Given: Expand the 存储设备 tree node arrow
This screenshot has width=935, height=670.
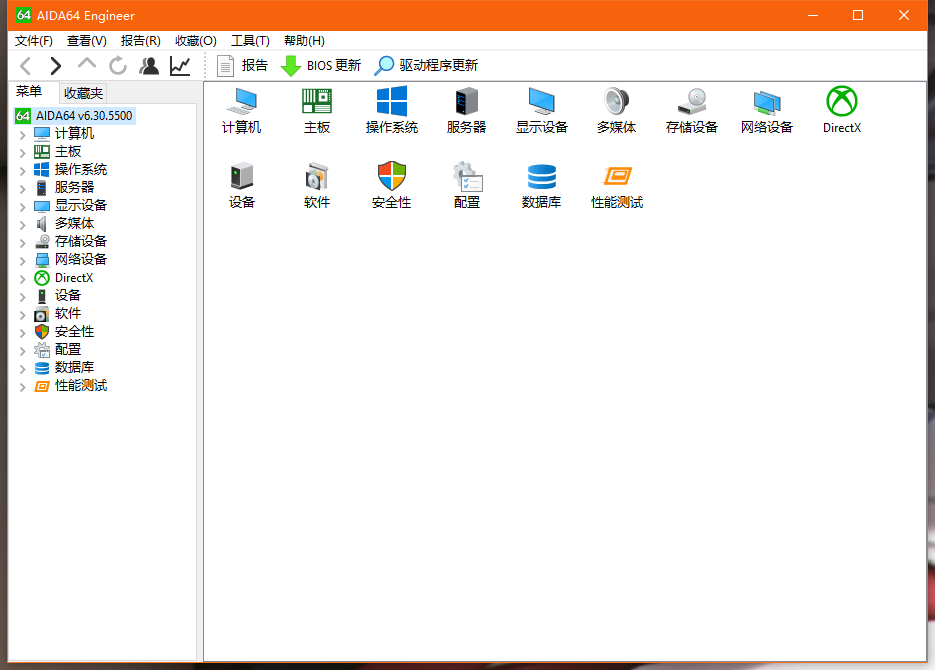Looking at the screenshot, I should (x=23, y=242).
